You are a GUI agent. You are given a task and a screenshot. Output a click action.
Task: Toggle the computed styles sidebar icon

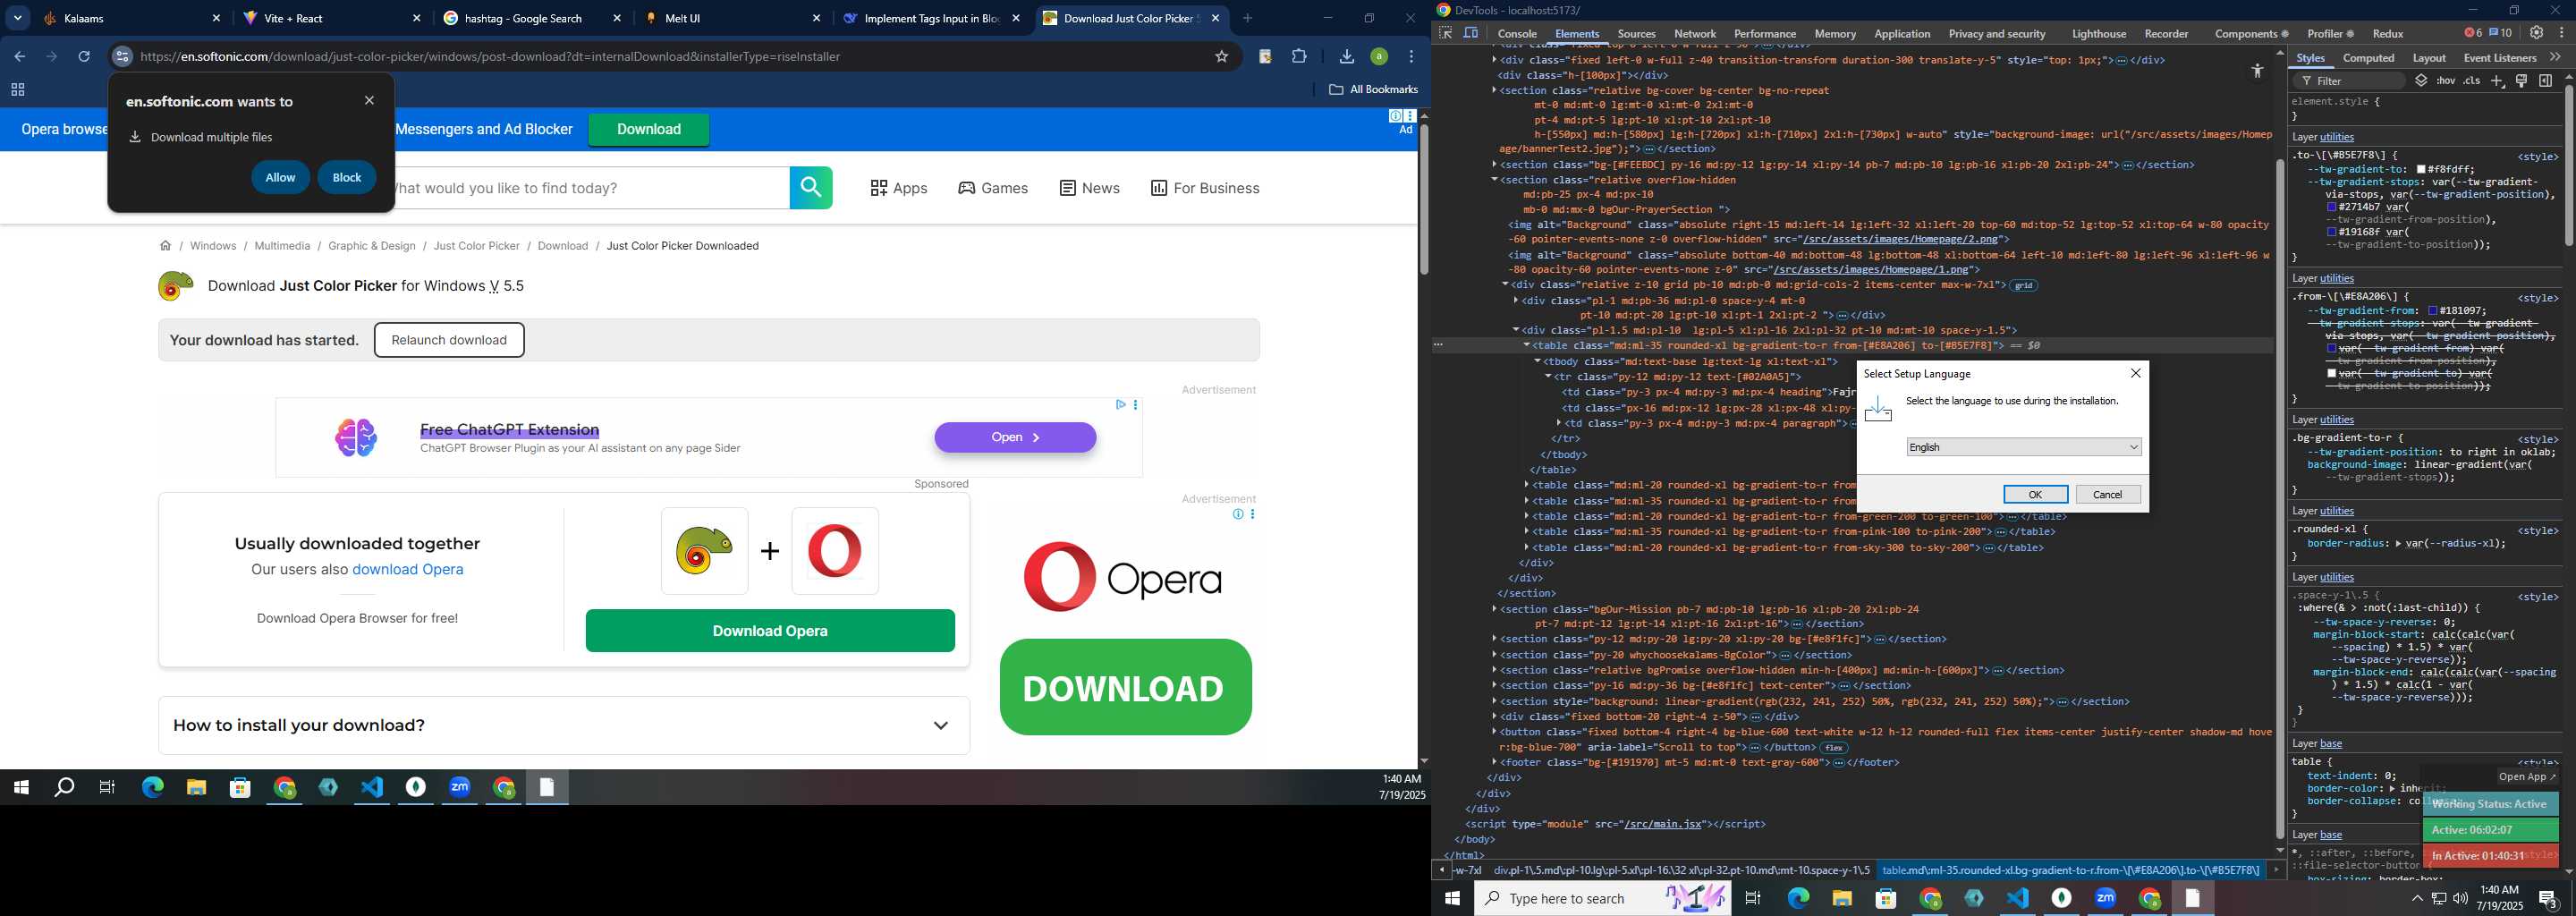(2546, 81)
